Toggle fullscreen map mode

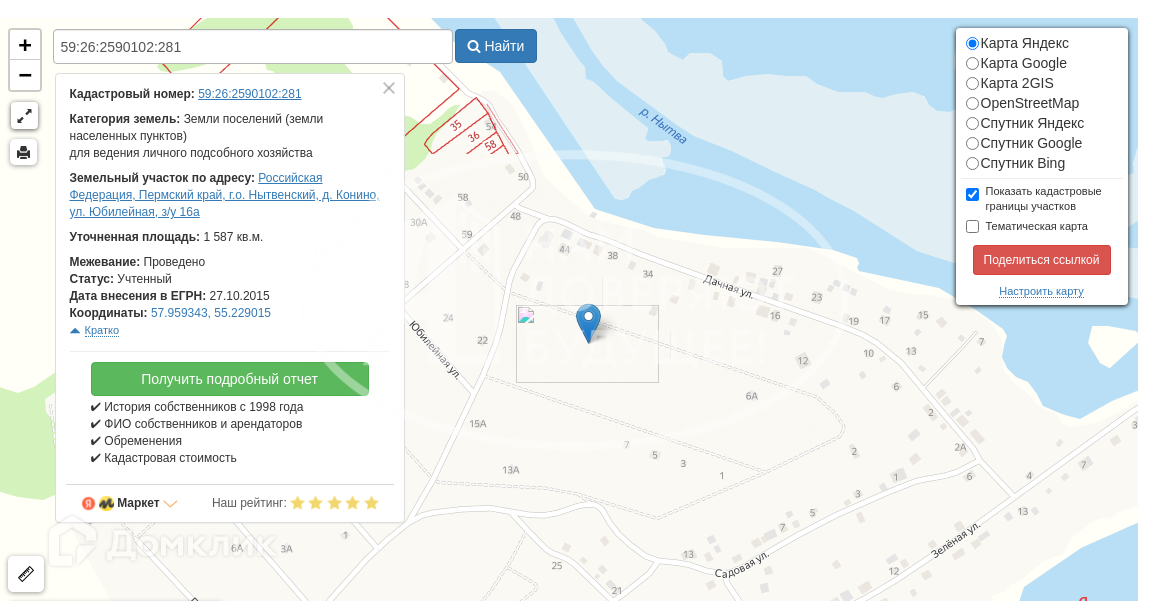25,116
